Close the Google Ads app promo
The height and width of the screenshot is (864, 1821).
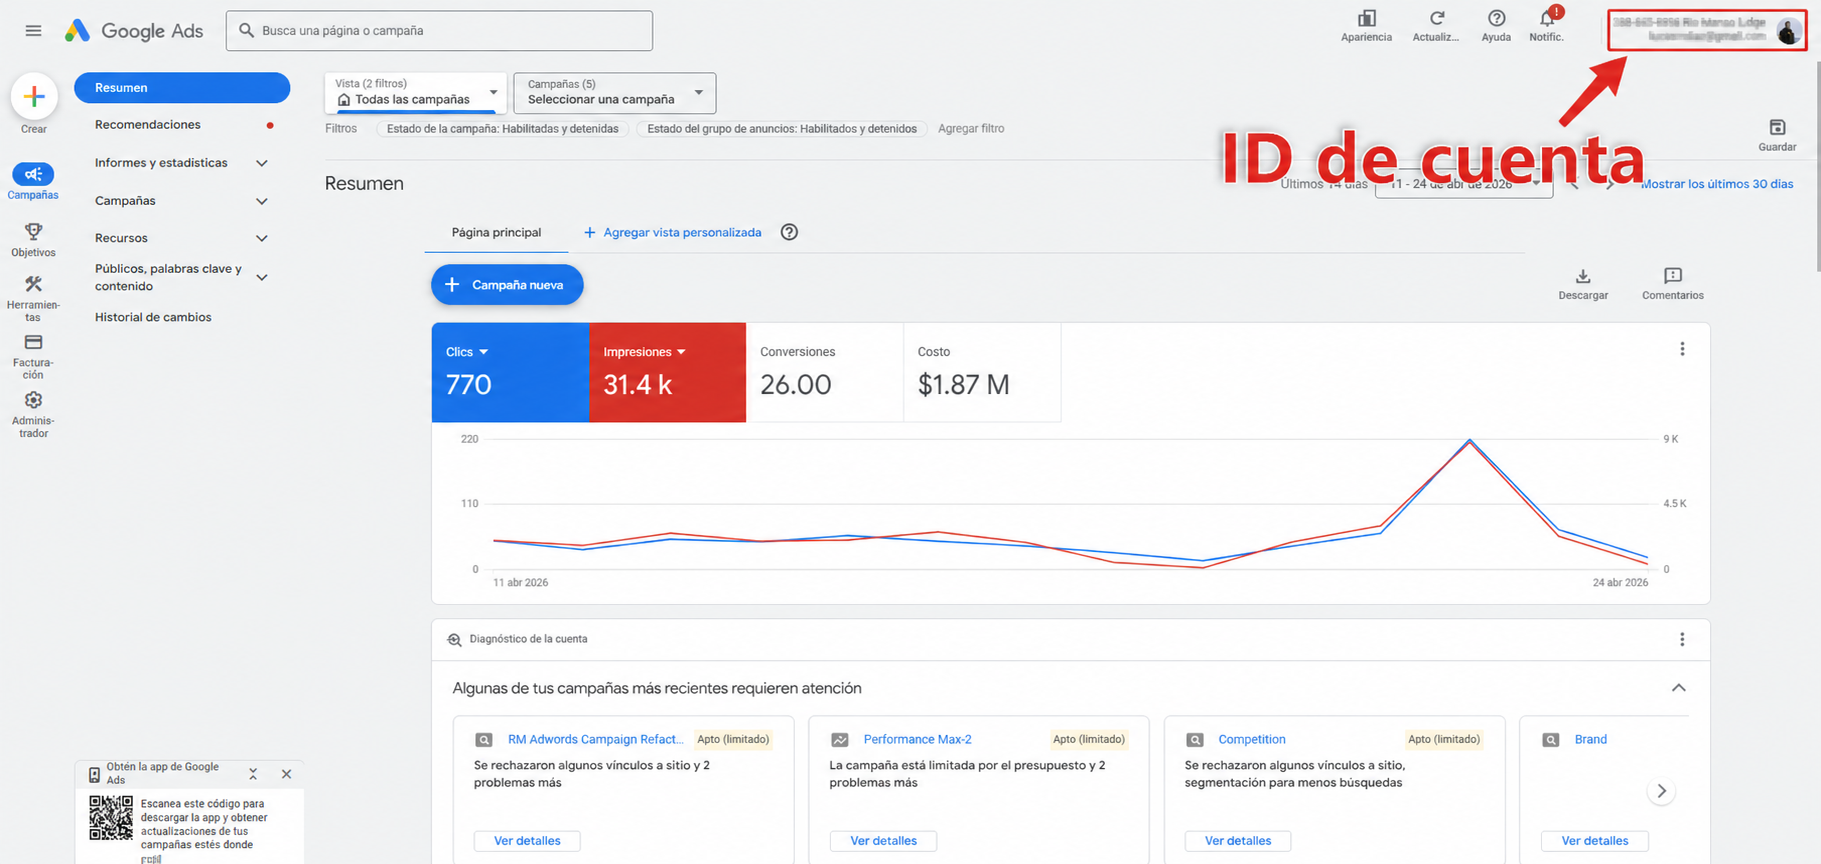[x=286, y=774]
